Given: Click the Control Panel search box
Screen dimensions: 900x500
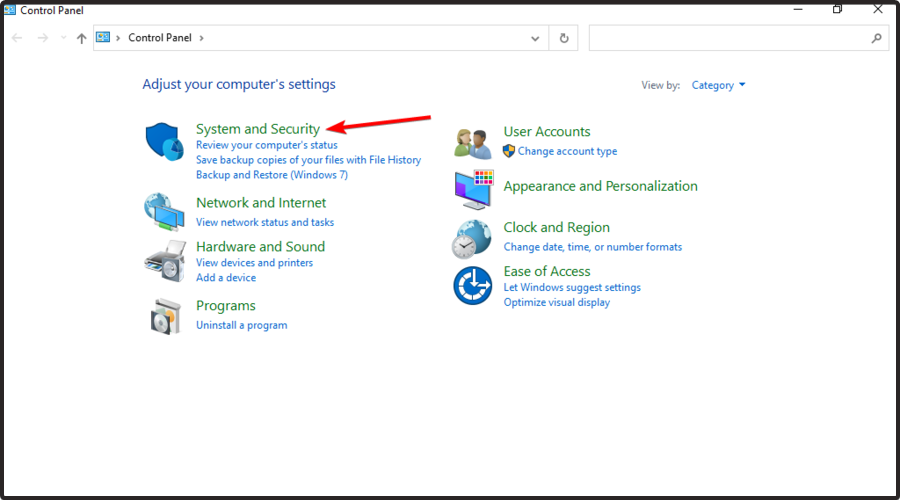Looking at the screenshot, I should 730,38.
